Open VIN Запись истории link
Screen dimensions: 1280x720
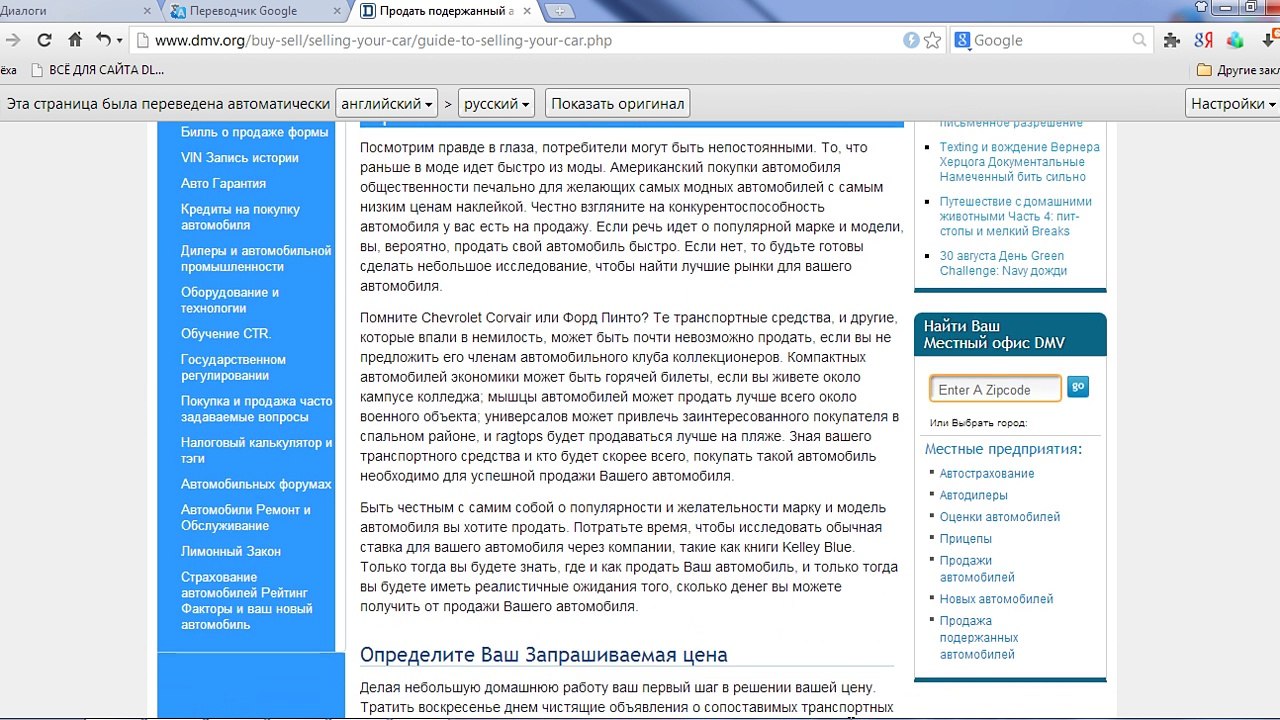(x=240, y=158)
